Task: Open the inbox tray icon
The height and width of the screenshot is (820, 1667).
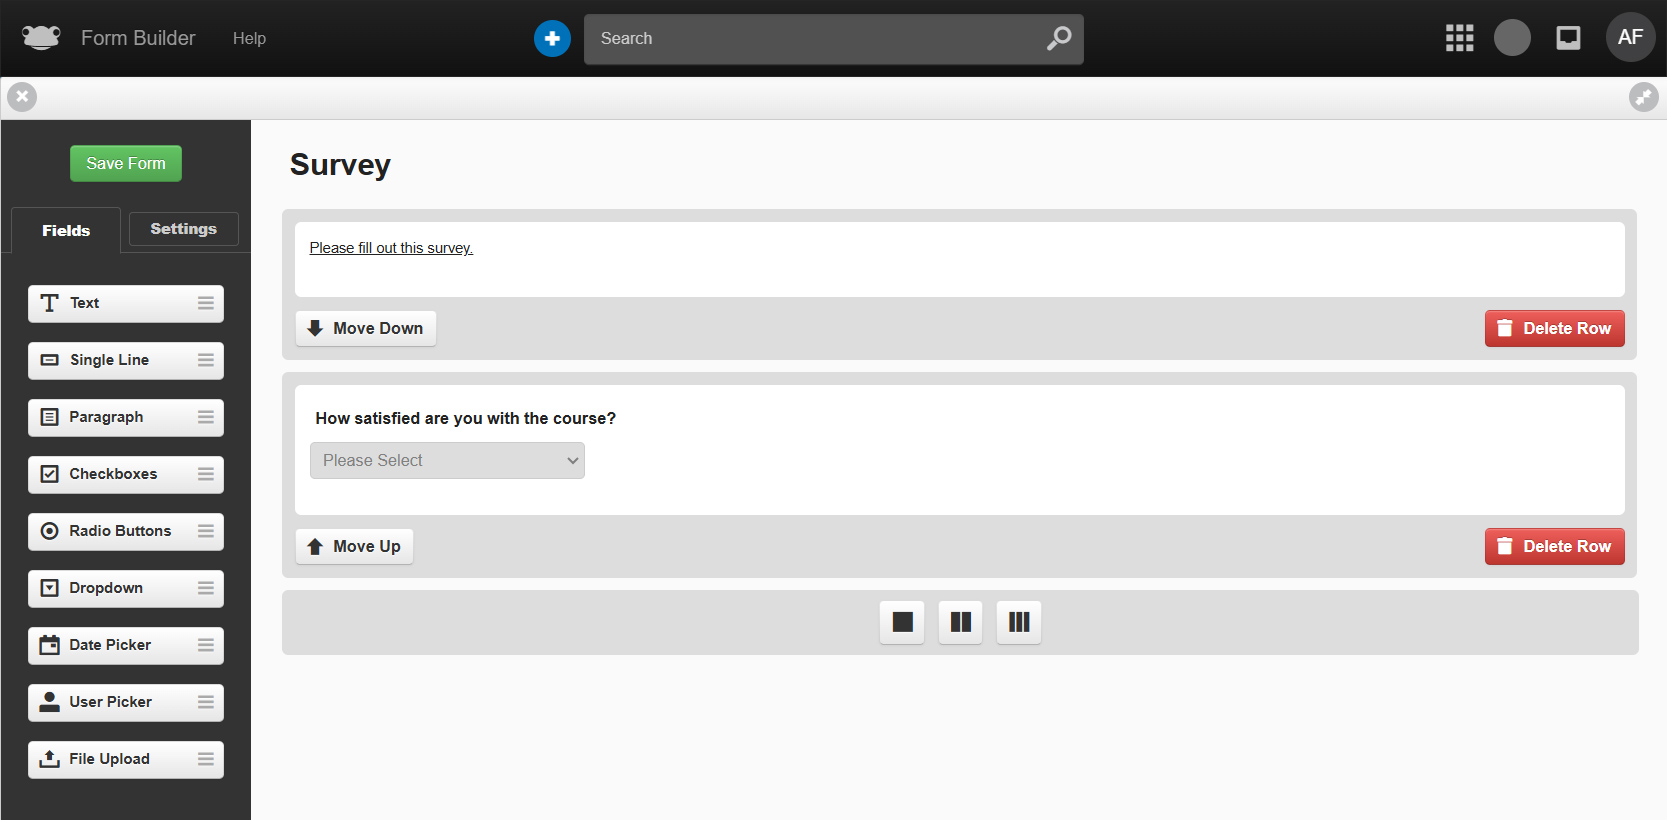Action: [1568, 38]
